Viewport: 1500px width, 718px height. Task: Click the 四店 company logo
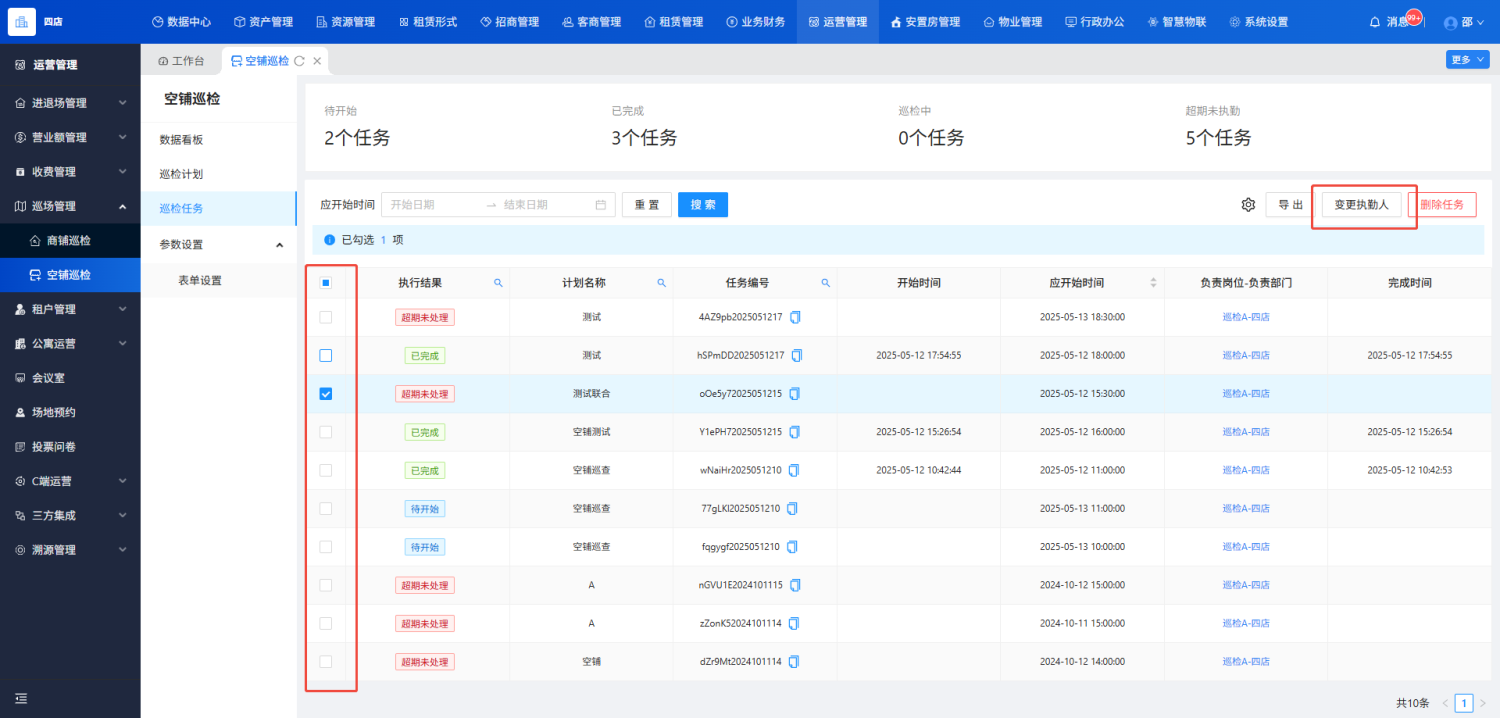[21, 21]
